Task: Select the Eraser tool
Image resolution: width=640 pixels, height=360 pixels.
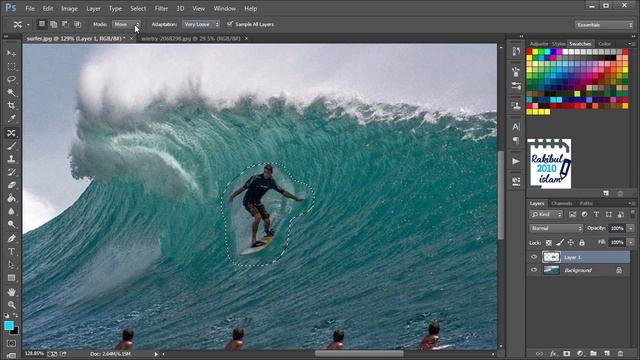Action: [x=11, y=185]
